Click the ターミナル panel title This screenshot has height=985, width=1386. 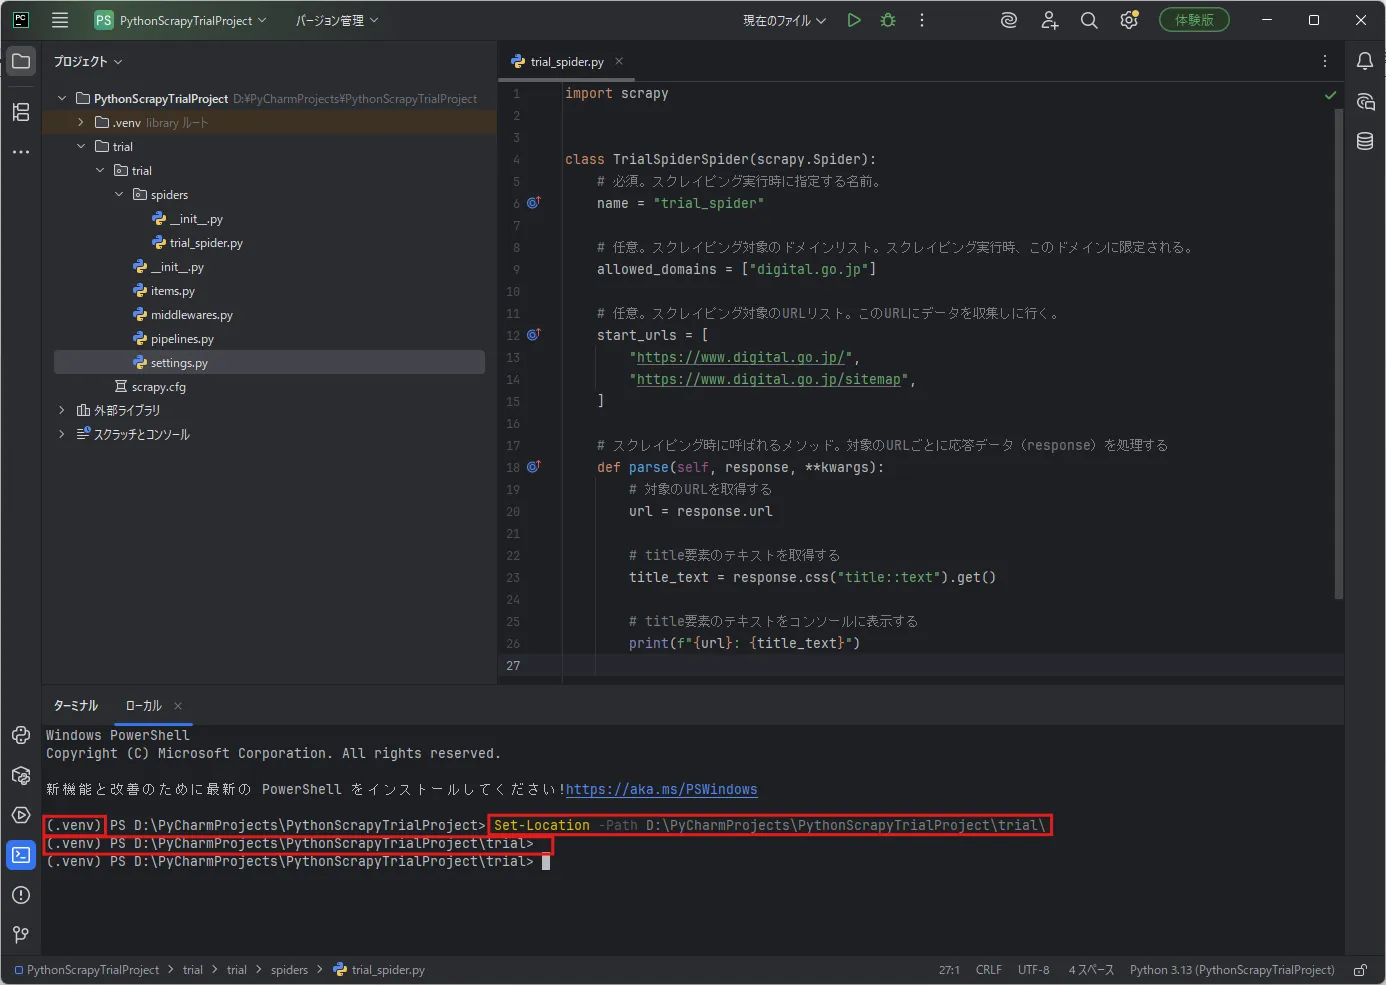point(76,706)
